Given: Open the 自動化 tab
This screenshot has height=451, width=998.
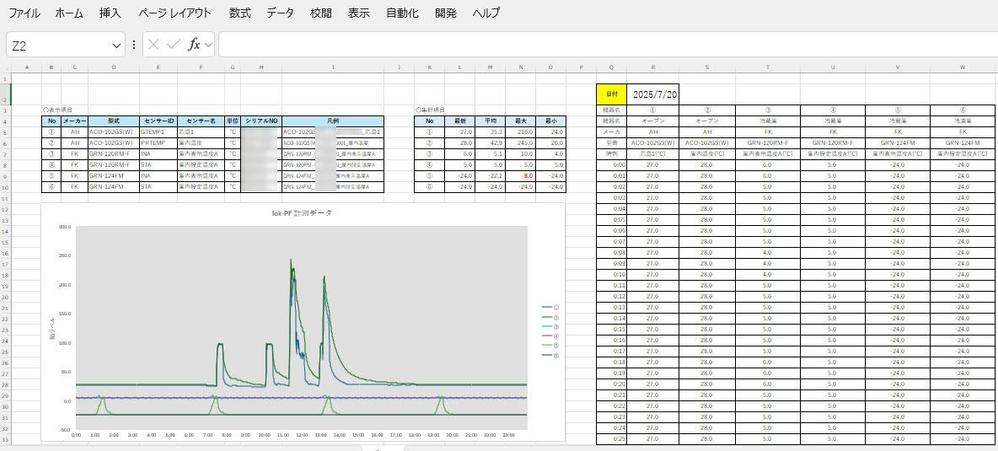Looking at the screenshot, I should (x=402, y=13).
